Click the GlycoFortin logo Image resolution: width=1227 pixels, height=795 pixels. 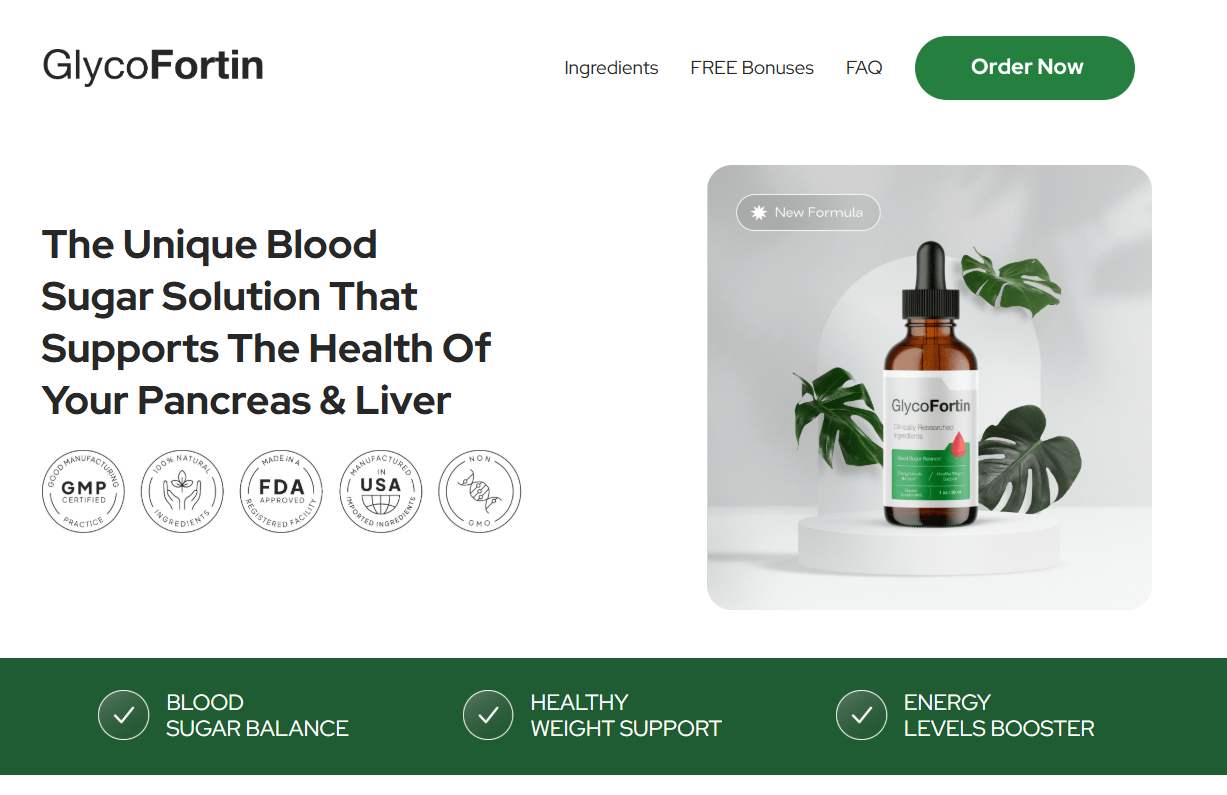[x=153, y=66]
